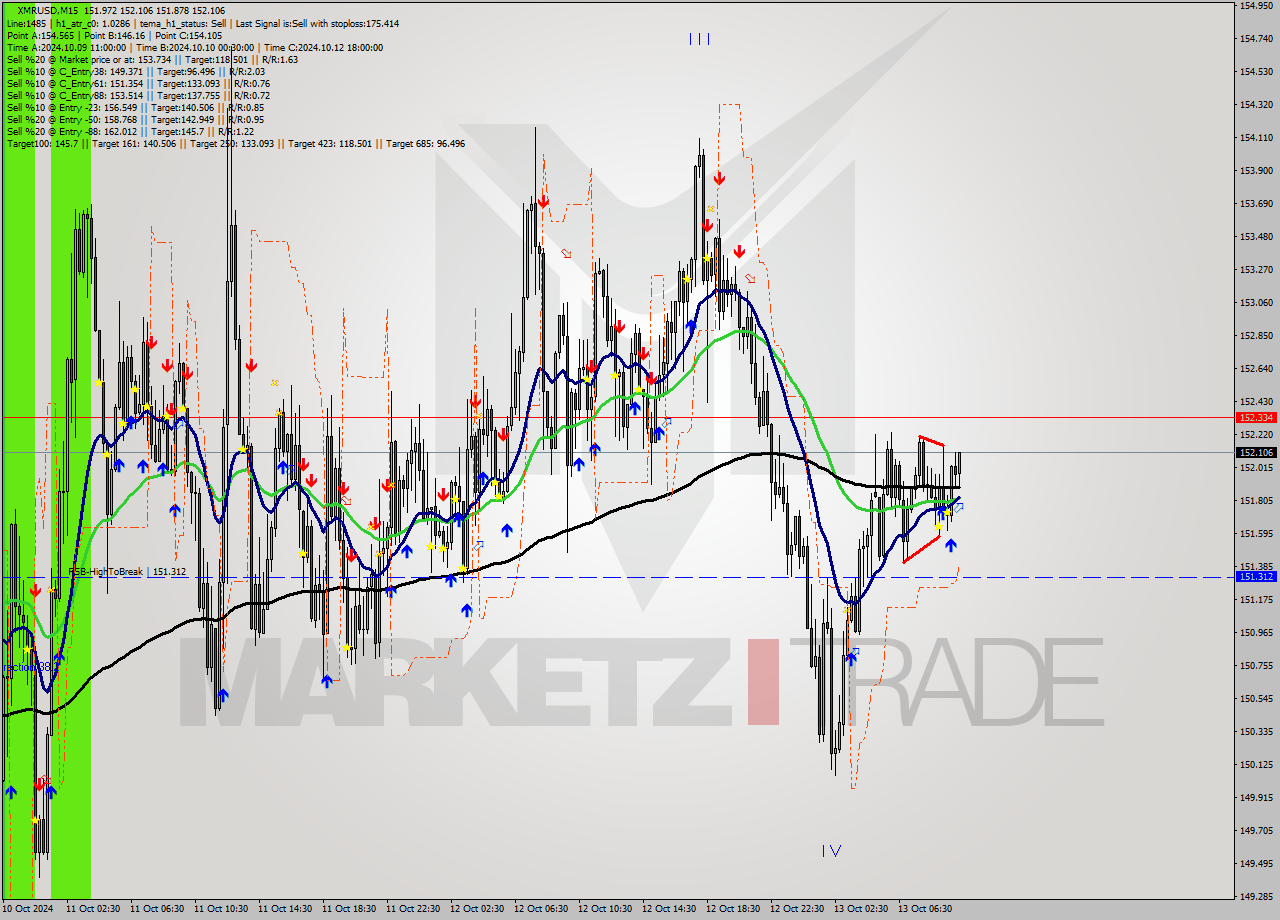Click the '13 Oct 06:30' time label
This screenshot has height=920, width=1280.
click(x=925, y=909)
